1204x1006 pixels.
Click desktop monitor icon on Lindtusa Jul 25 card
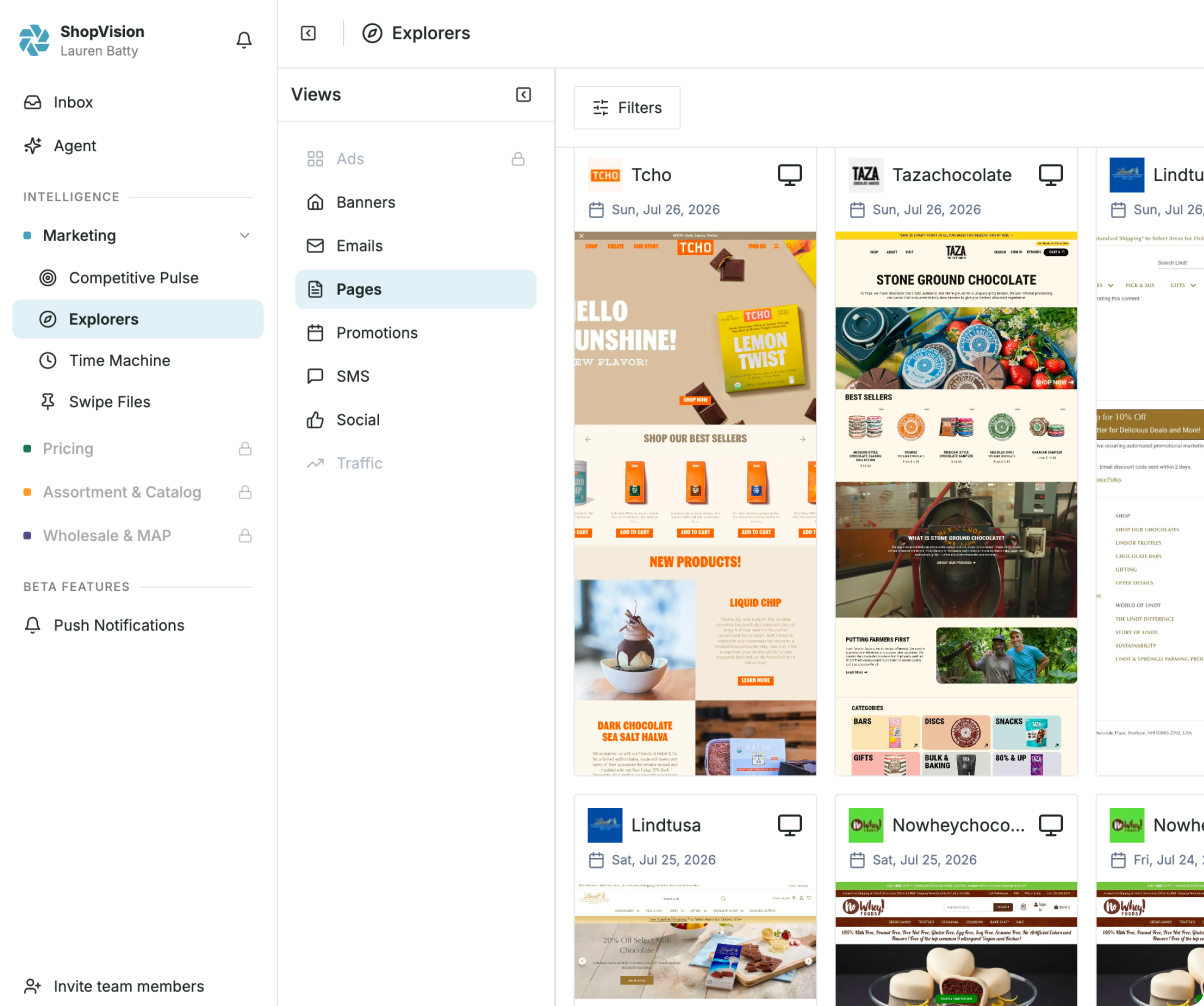[x=790, y=825]
